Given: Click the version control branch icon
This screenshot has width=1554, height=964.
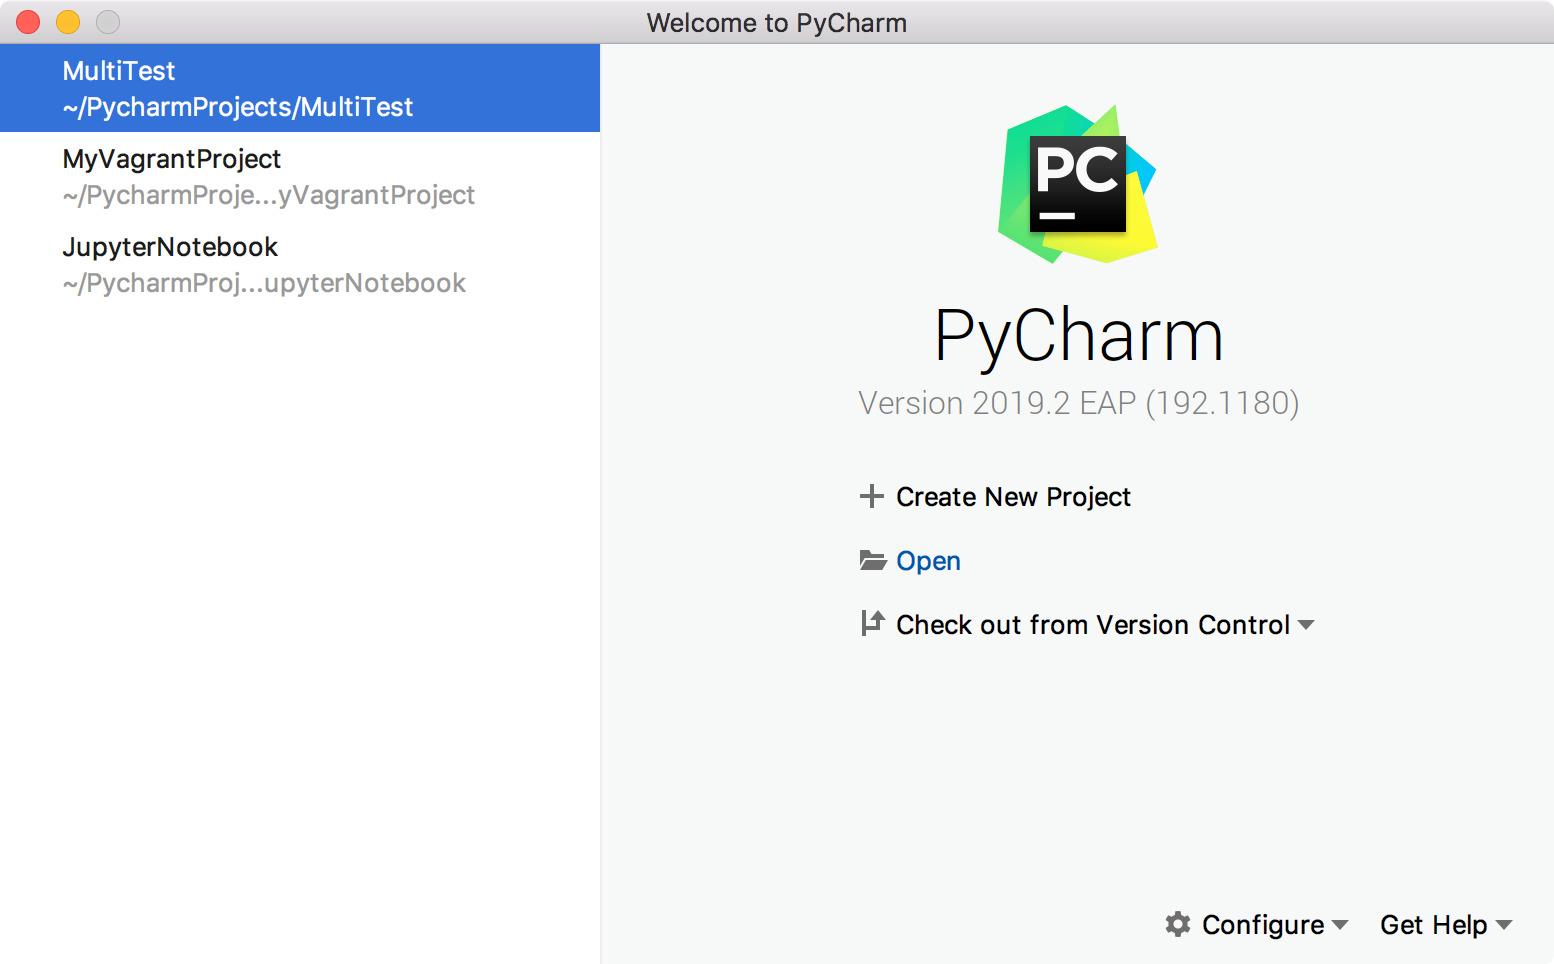Looking at the screenshot, I should (x=871, y=624).
